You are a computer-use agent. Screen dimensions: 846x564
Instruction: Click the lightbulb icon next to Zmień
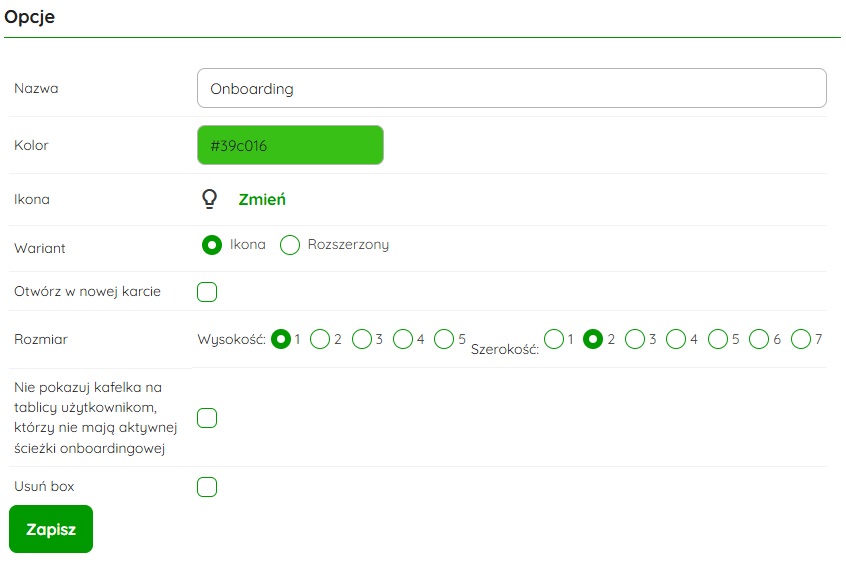(209, 199)
